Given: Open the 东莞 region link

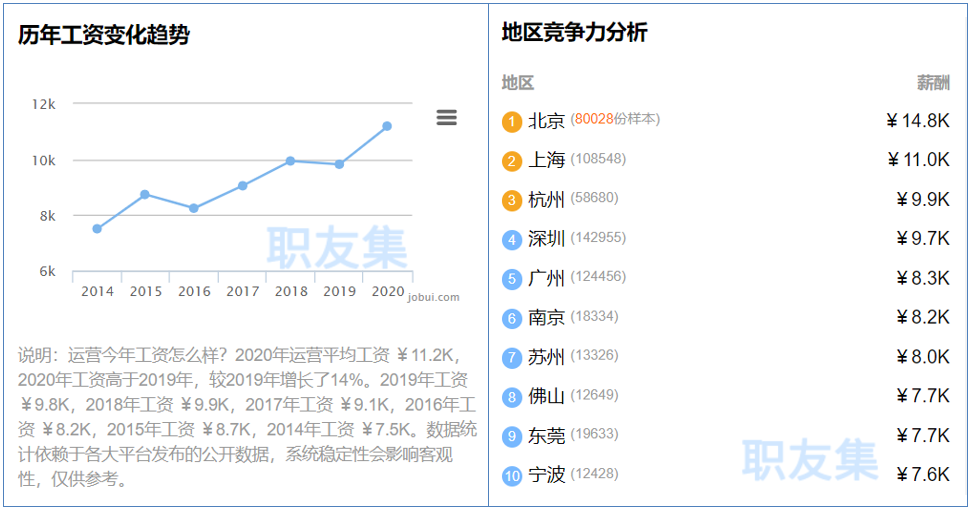Looking at the screenshot, I should click(546, 435).
